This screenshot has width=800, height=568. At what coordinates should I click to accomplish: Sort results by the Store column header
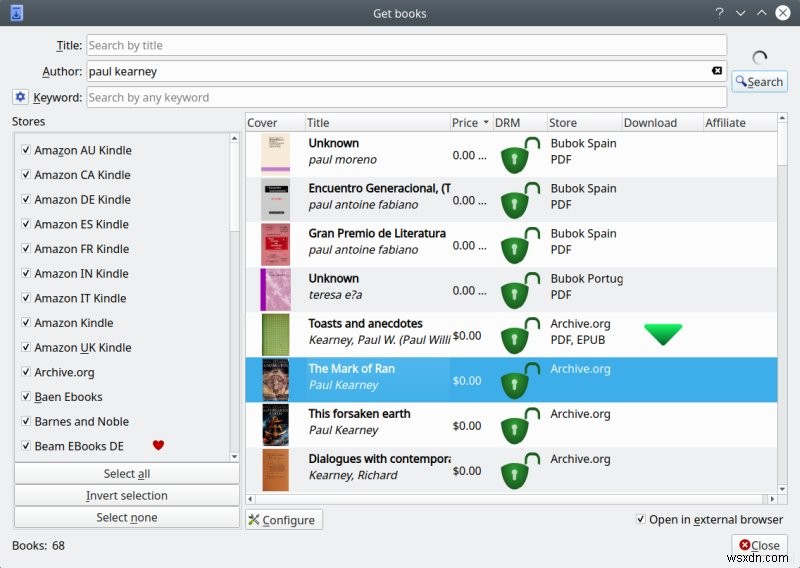click(585, 122)
